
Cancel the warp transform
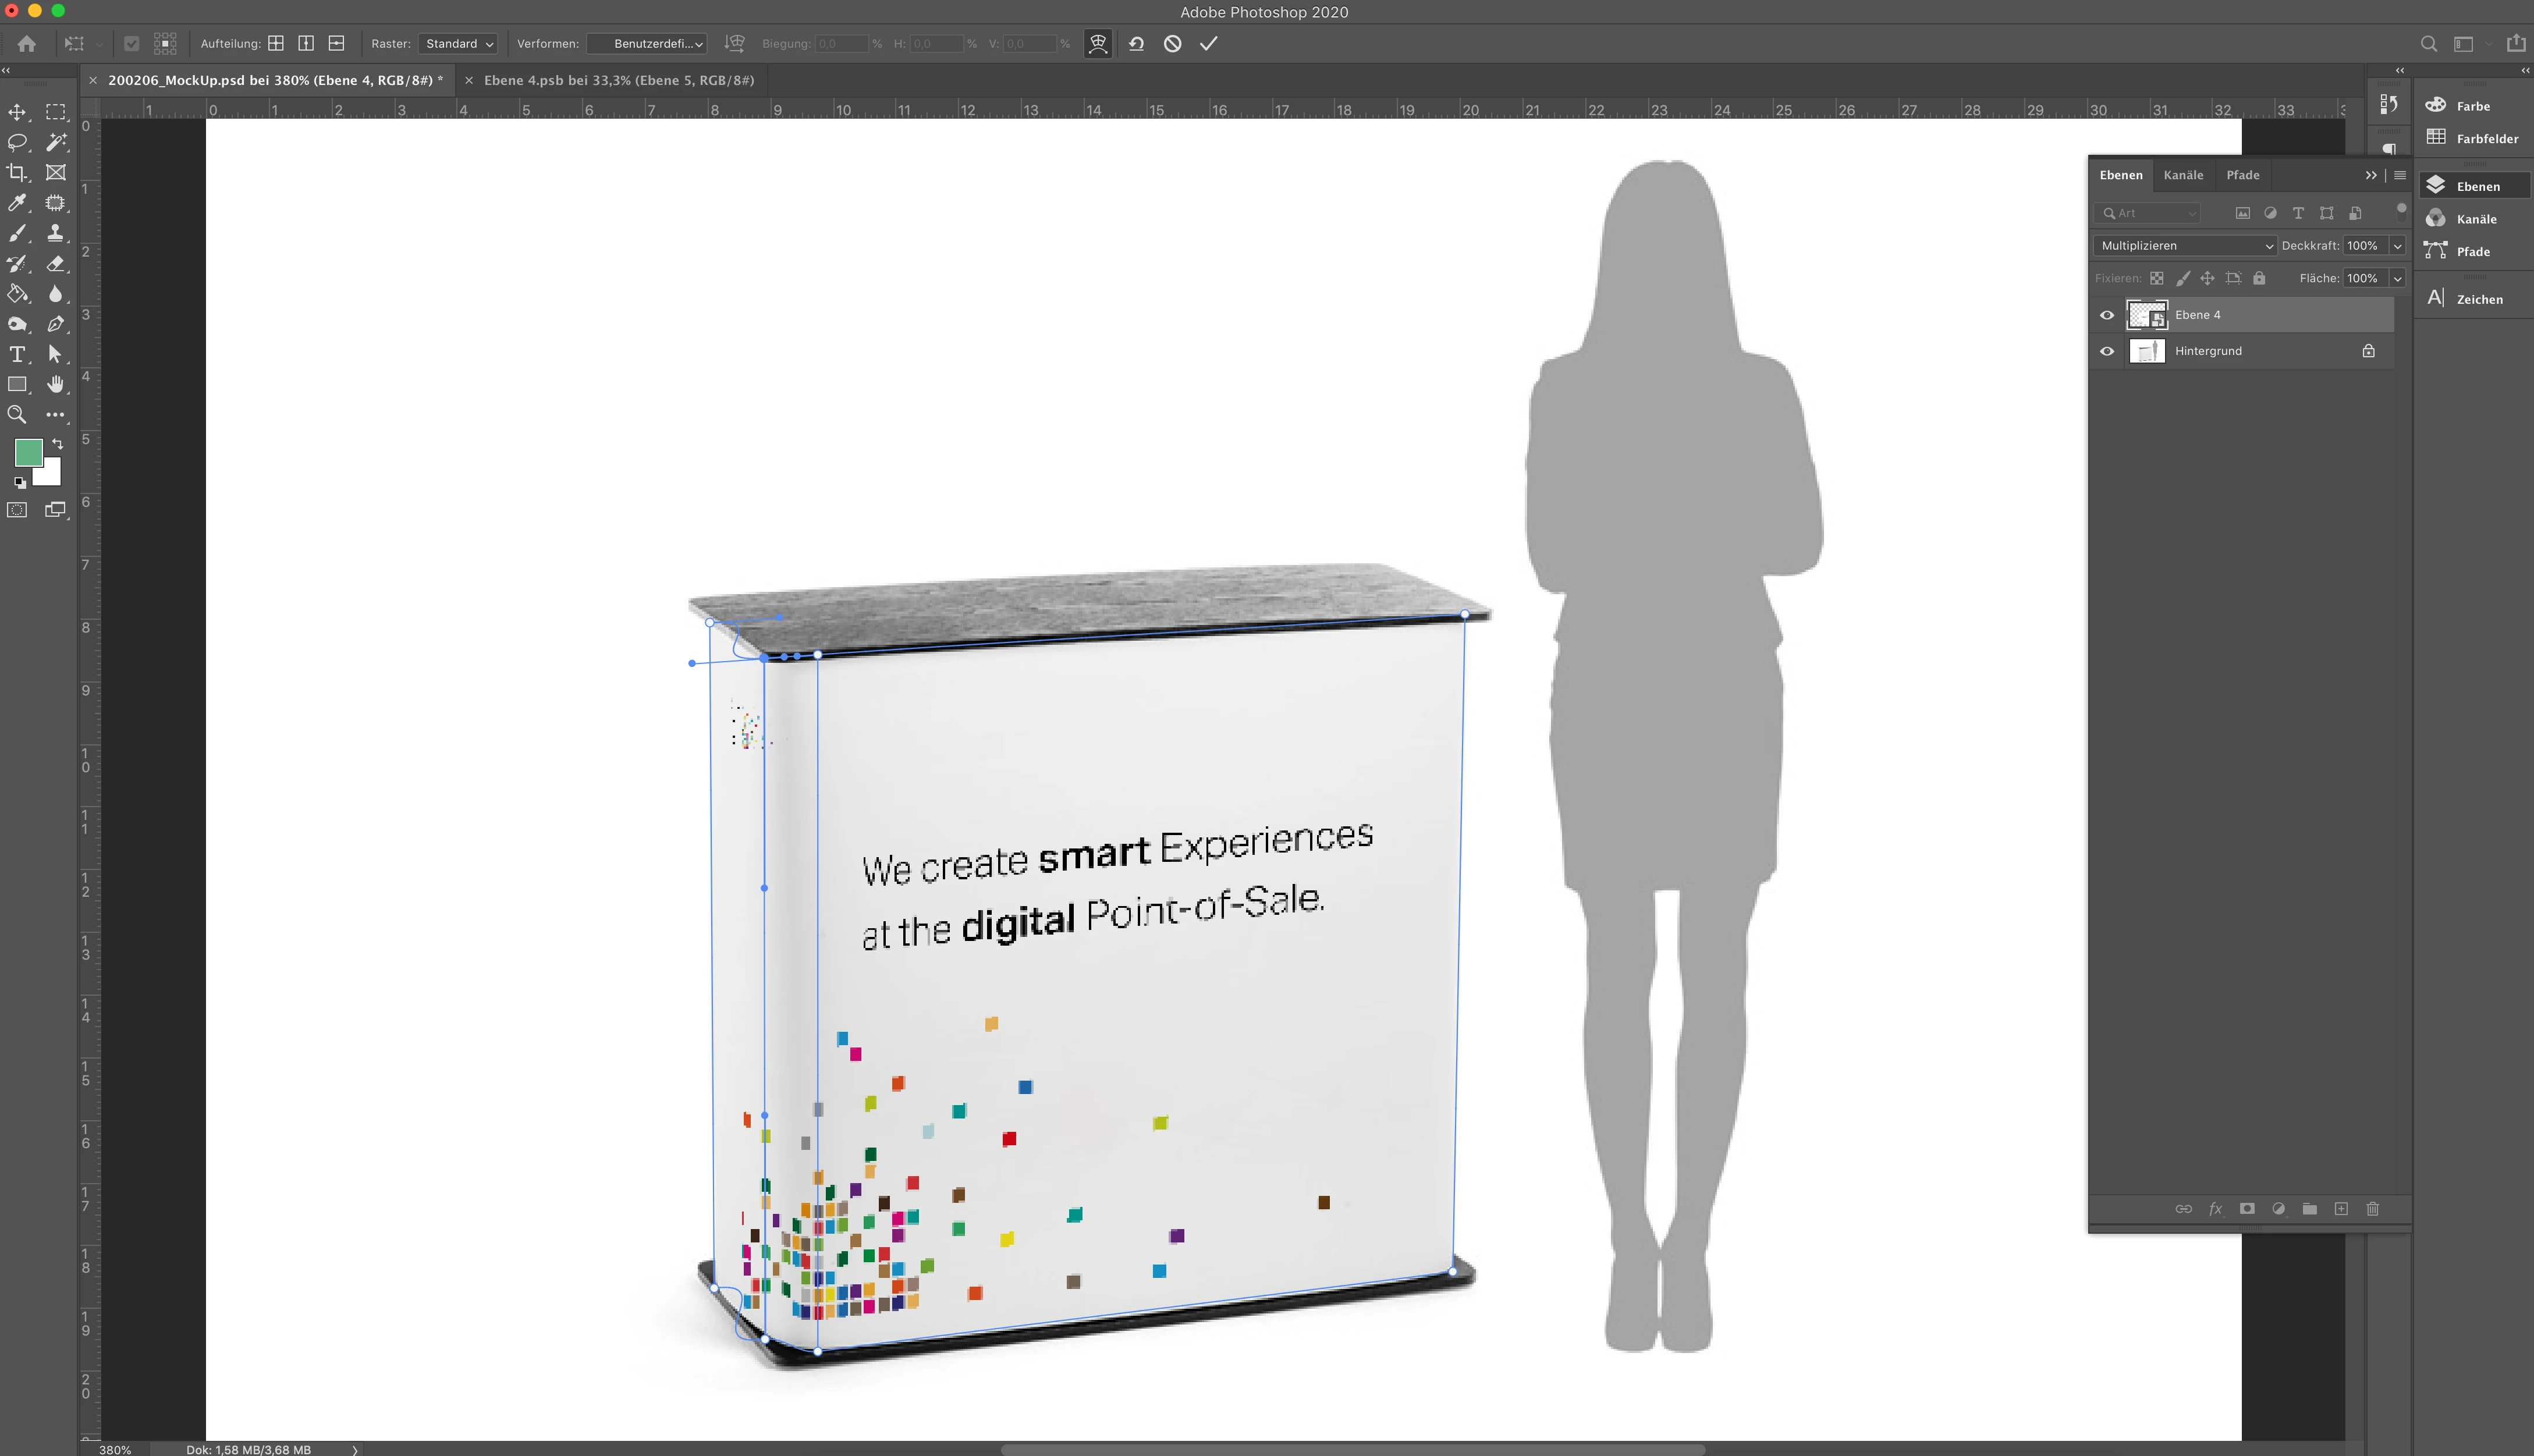point(1172,44)
